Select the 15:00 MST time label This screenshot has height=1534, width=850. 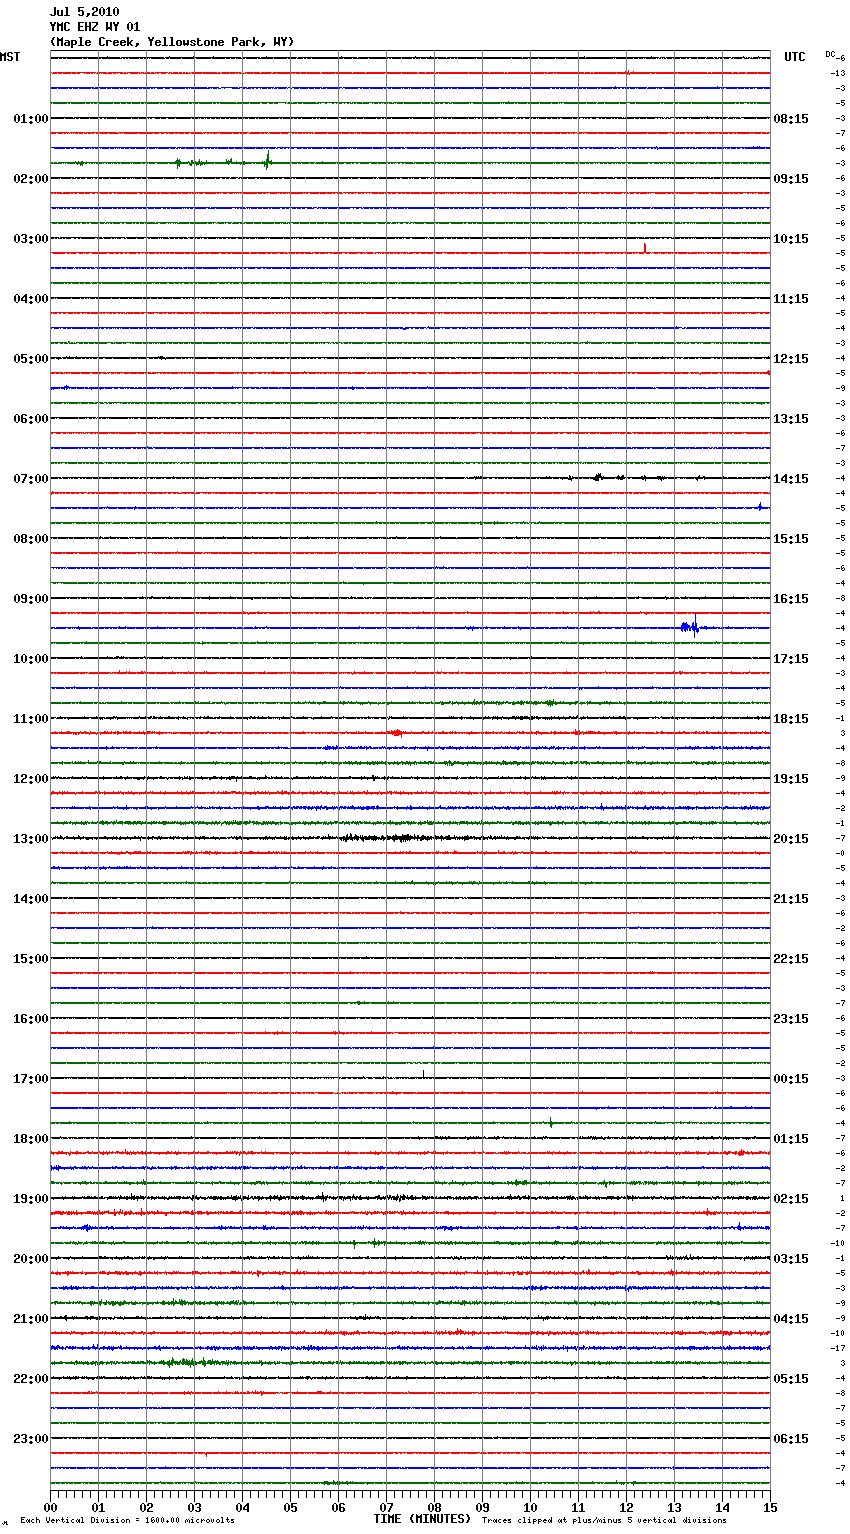coord(31,959)
